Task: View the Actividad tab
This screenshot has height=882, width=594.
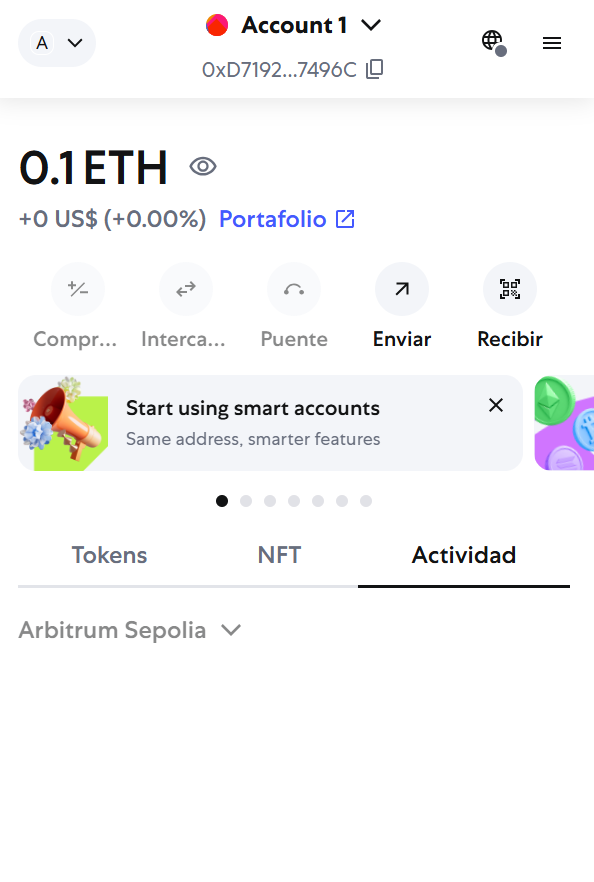Action: pyautogui.click(x=464, y=555)
